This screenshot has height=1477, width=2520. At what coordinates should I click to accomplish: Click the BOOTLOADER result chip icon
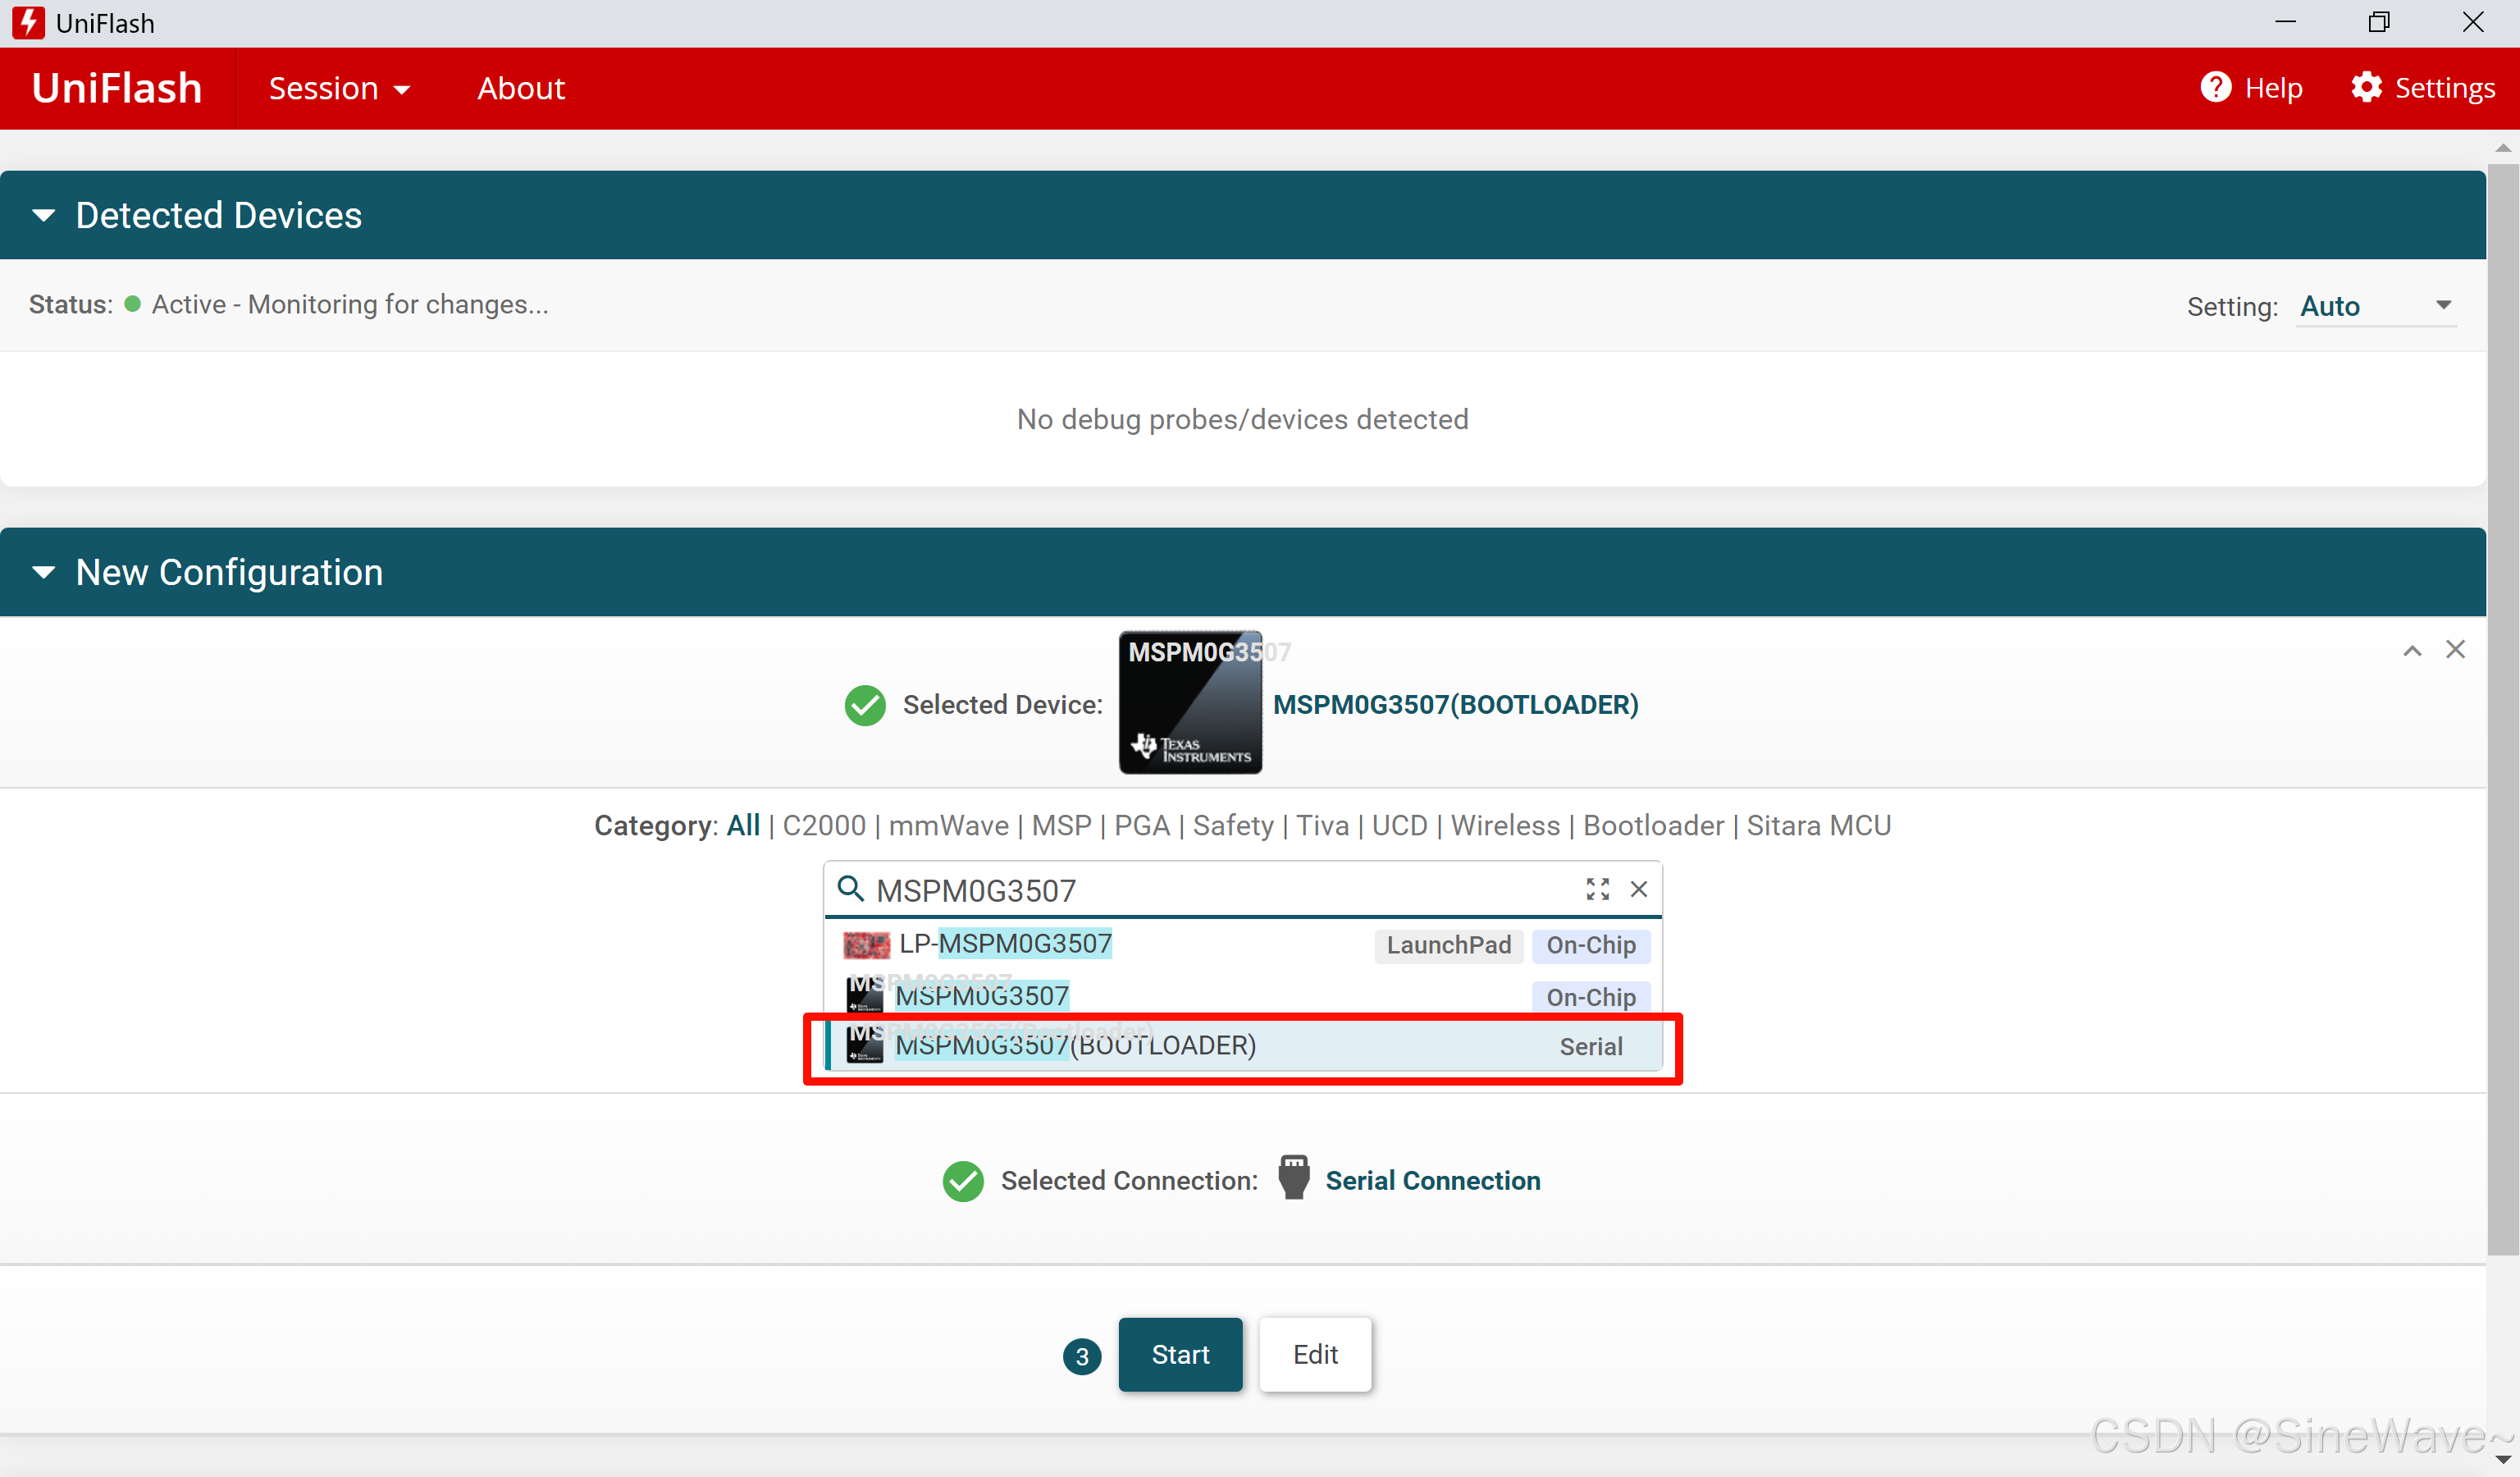(x=864, y=1046)
